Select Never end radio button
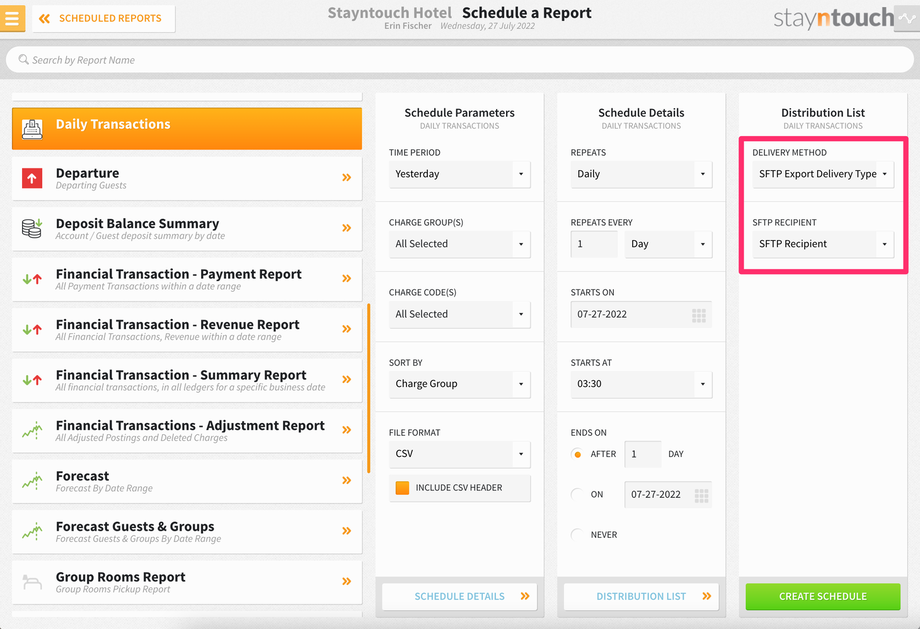920x629 pixels. (x=577, y=535)
